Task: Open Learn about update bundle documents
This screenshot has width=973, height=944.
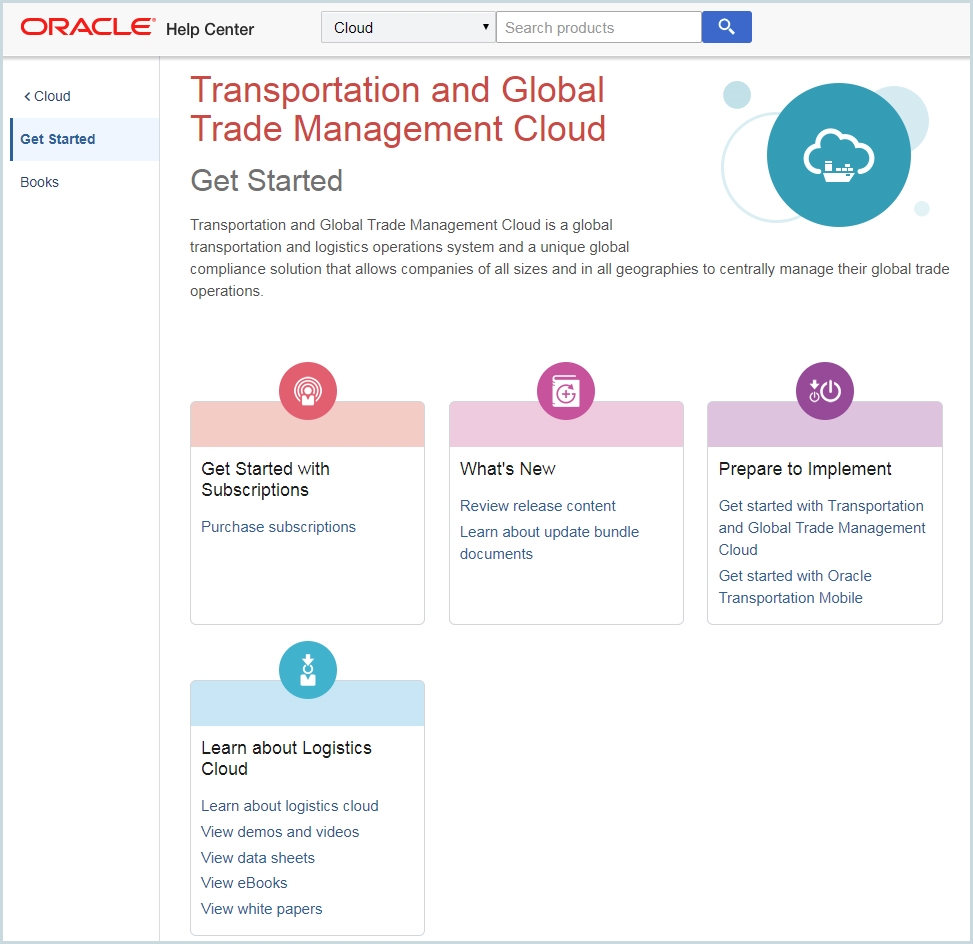Action: (549, 532)
